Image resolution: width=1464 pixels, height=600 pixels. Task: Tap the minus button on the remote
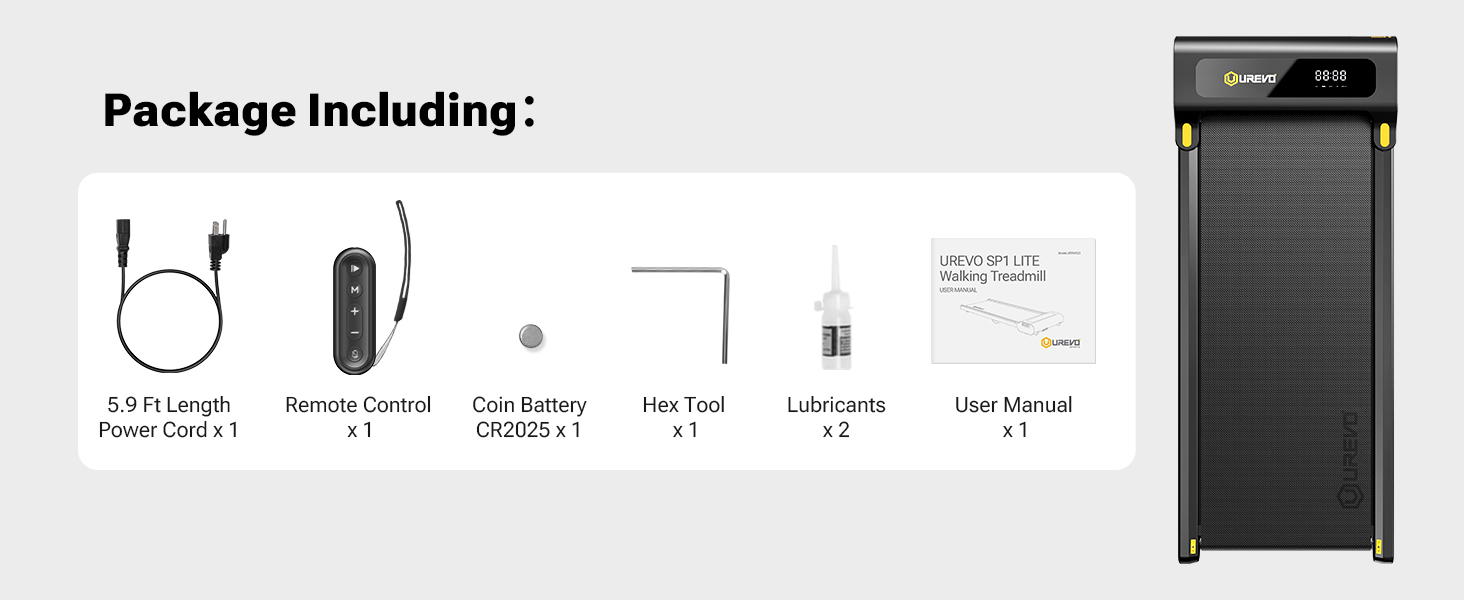[x=354, y=332]
